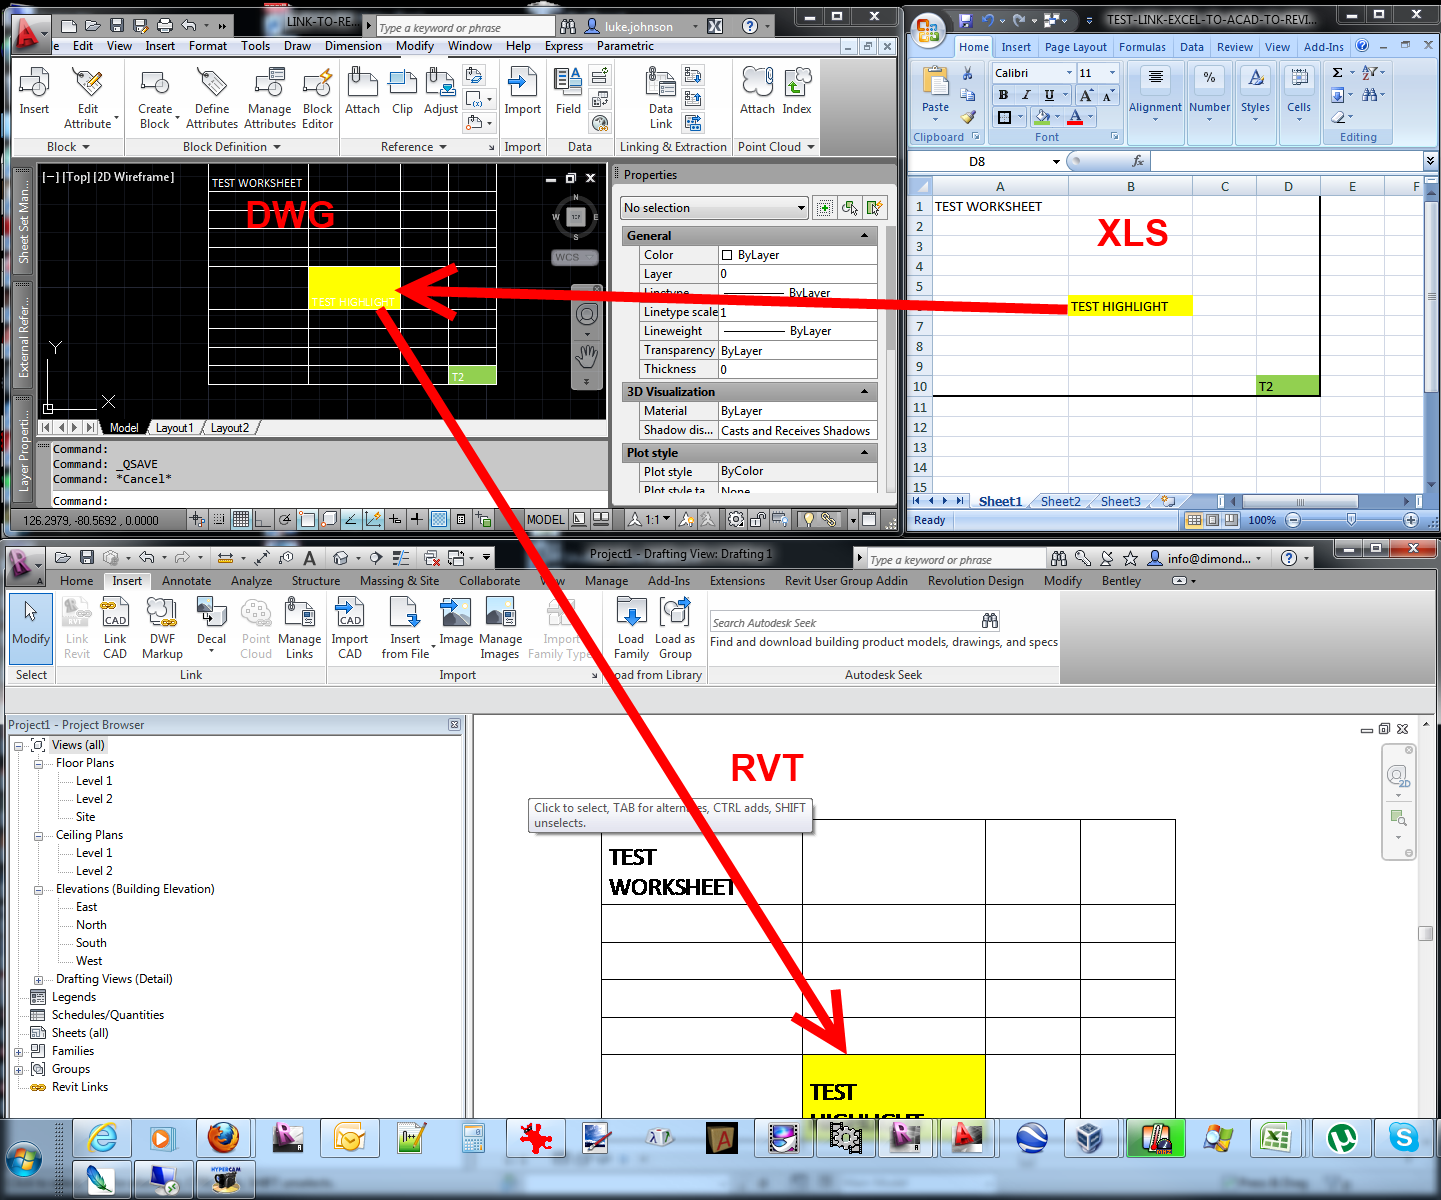The height and width of the screenshot is (1200, 1441).
Task: Open Skype from the taskbar
Action: 1403,1138
